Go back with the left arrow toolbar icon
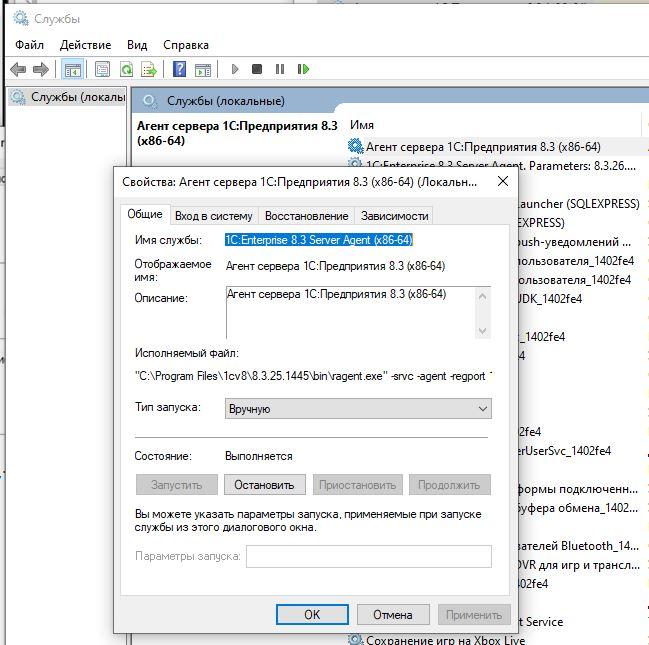The height and width of the screenshot is (645, 649). pyautogui.click(x=18, y=69)
